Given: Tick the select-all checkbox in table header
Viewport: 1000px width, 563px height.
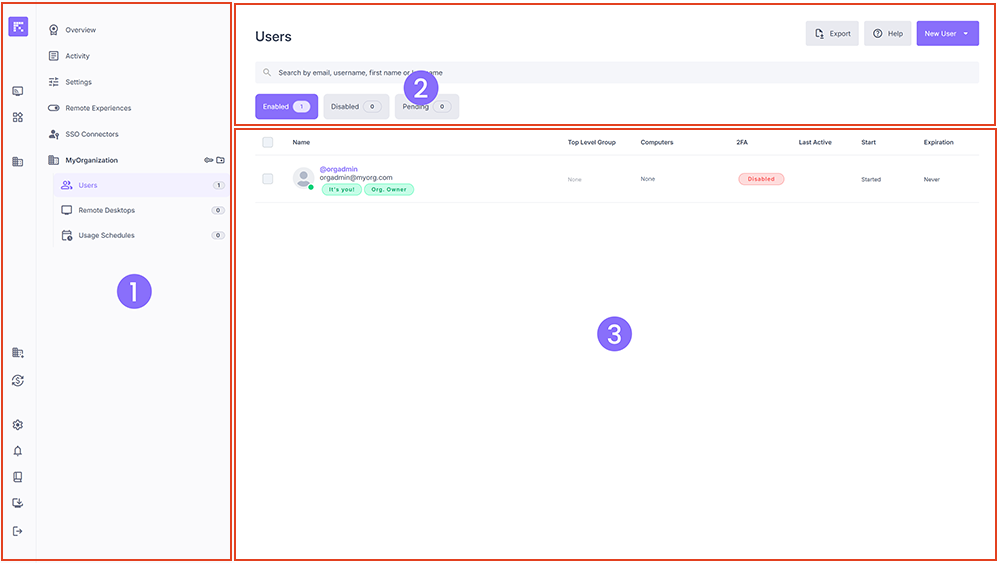Looking at the screenshot, I should tap(267, 142).
